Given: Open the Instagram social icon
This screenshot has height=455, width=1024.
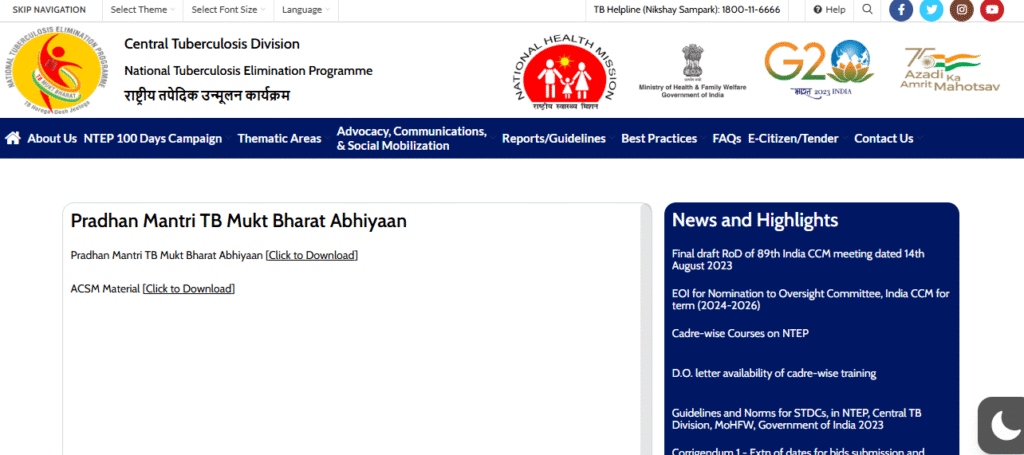Looking at the screenshot, I should (x=961, y=10).
